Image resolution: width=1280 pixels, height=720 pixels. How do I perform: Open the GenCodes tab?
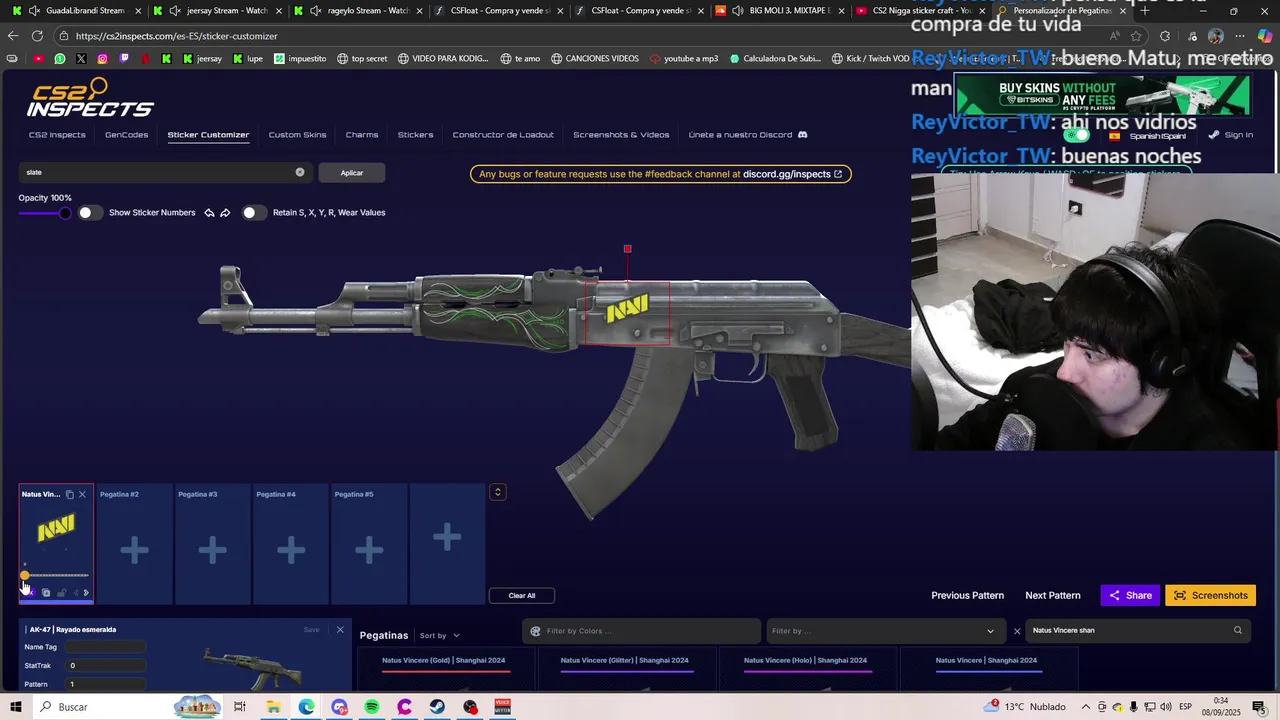tap(126, 135)
